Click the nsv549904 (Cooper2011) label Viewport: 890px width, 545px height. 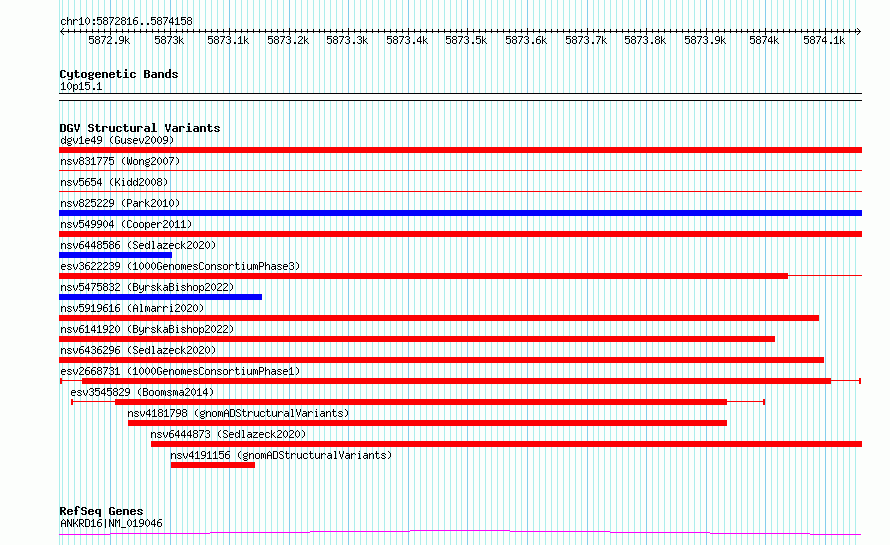tap(126, 224)
